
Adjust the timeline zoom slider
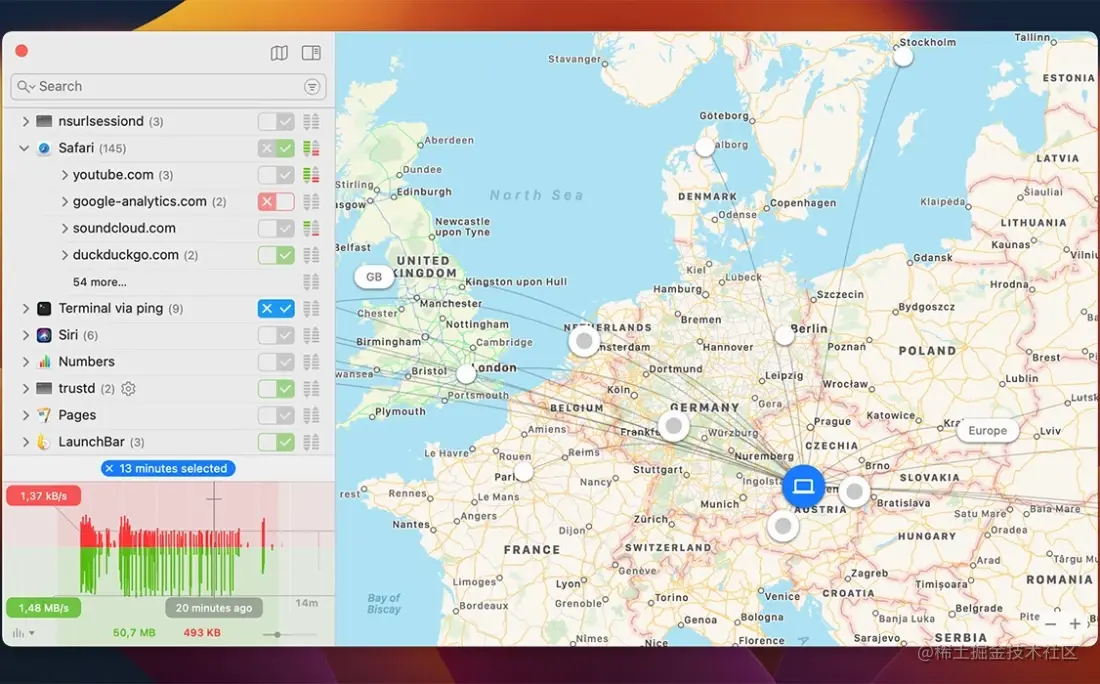pyautogui.click(x=277, y=634)
